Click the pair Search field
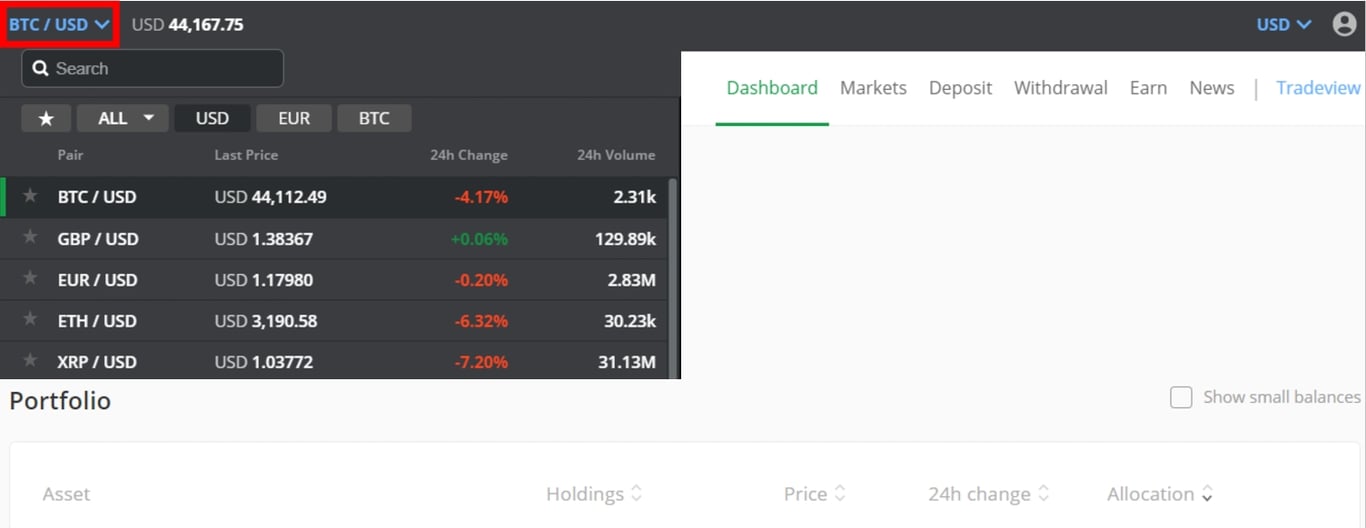This screenshot has height=528, width=1366. [x=153, y=68]
